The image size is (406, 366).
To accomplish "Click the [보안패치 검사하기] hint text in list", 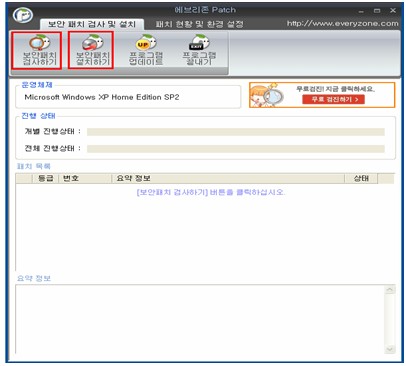I will [x=211, y=192].
